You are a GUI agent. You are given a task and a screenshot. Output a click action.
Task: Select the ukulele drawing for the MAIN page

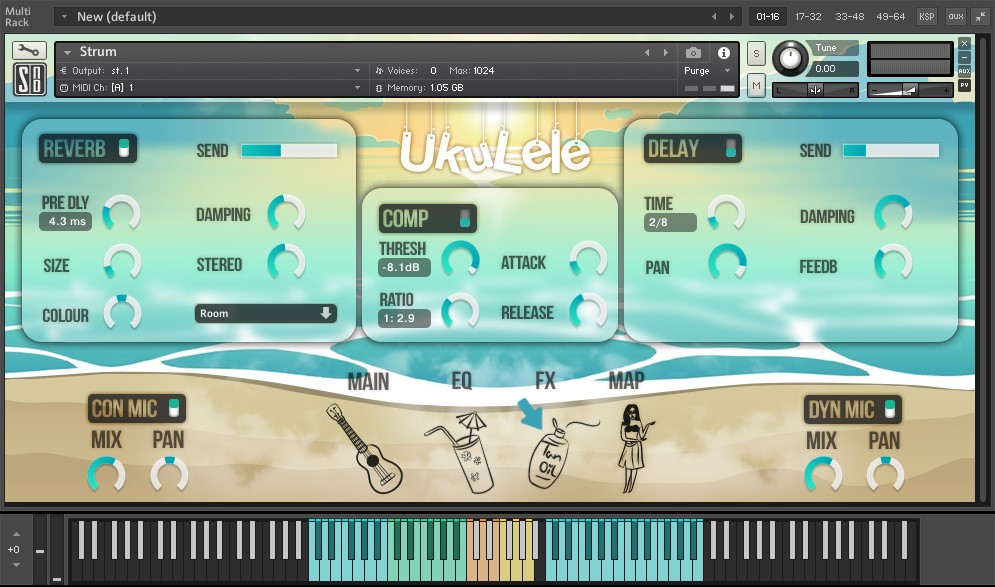tap(366, 452)
